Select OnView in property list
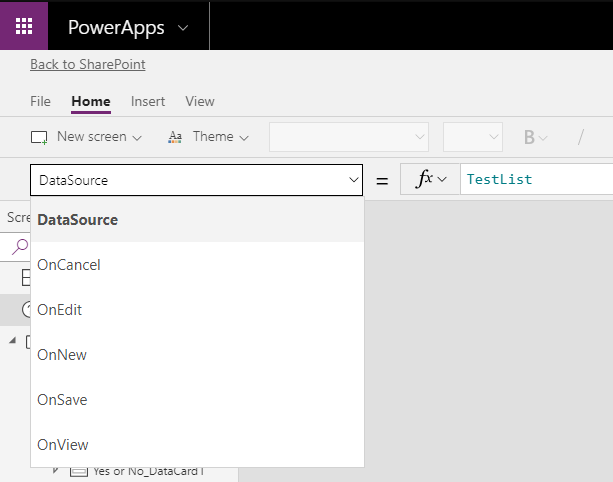Viewport: 613px width, 482px height. click(x=197, y=444)
